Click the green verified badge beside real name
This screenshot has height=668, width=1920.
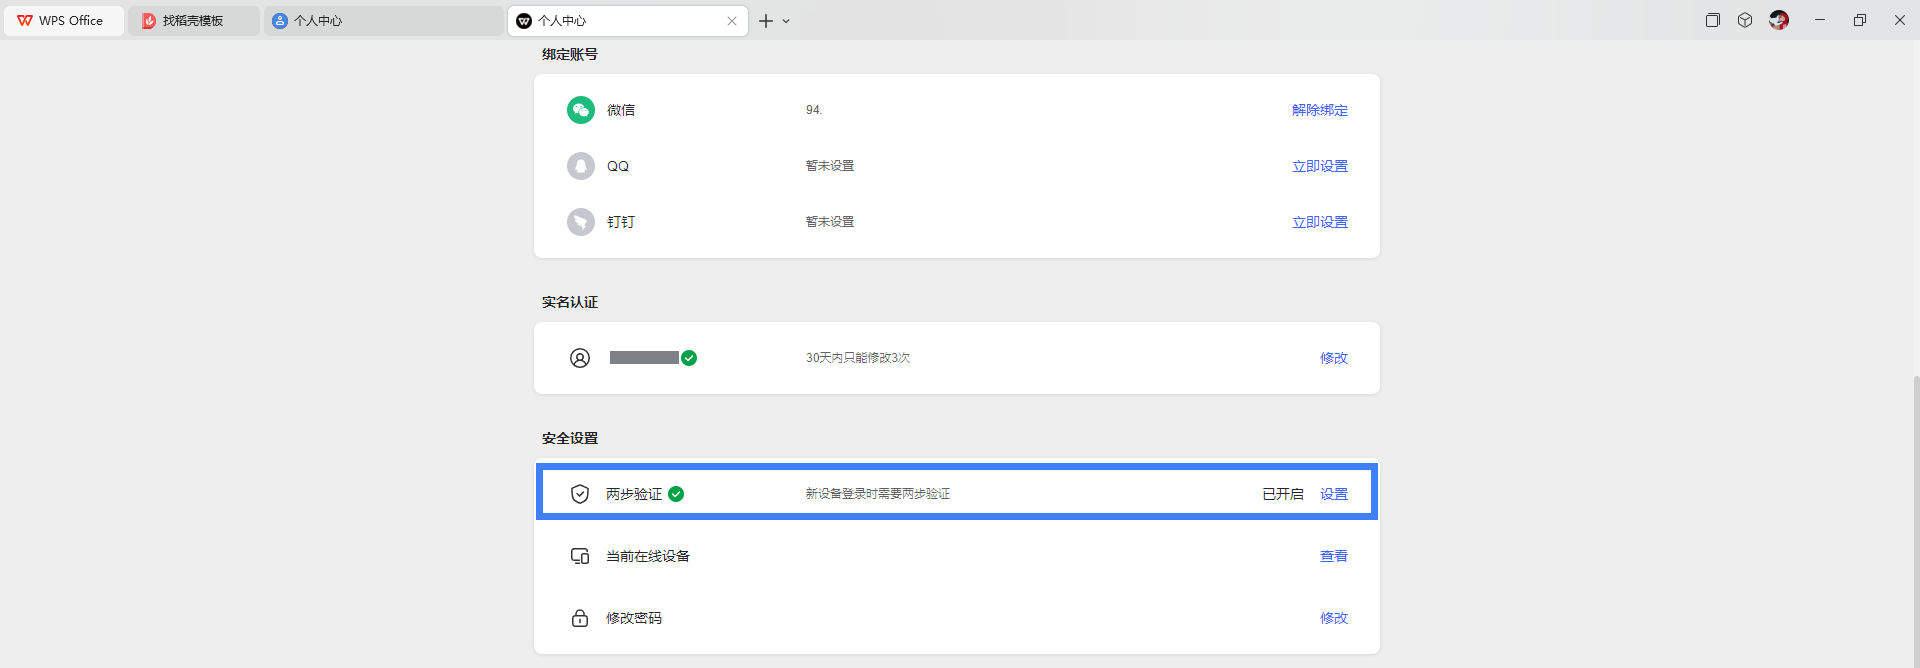pos(689,358)
